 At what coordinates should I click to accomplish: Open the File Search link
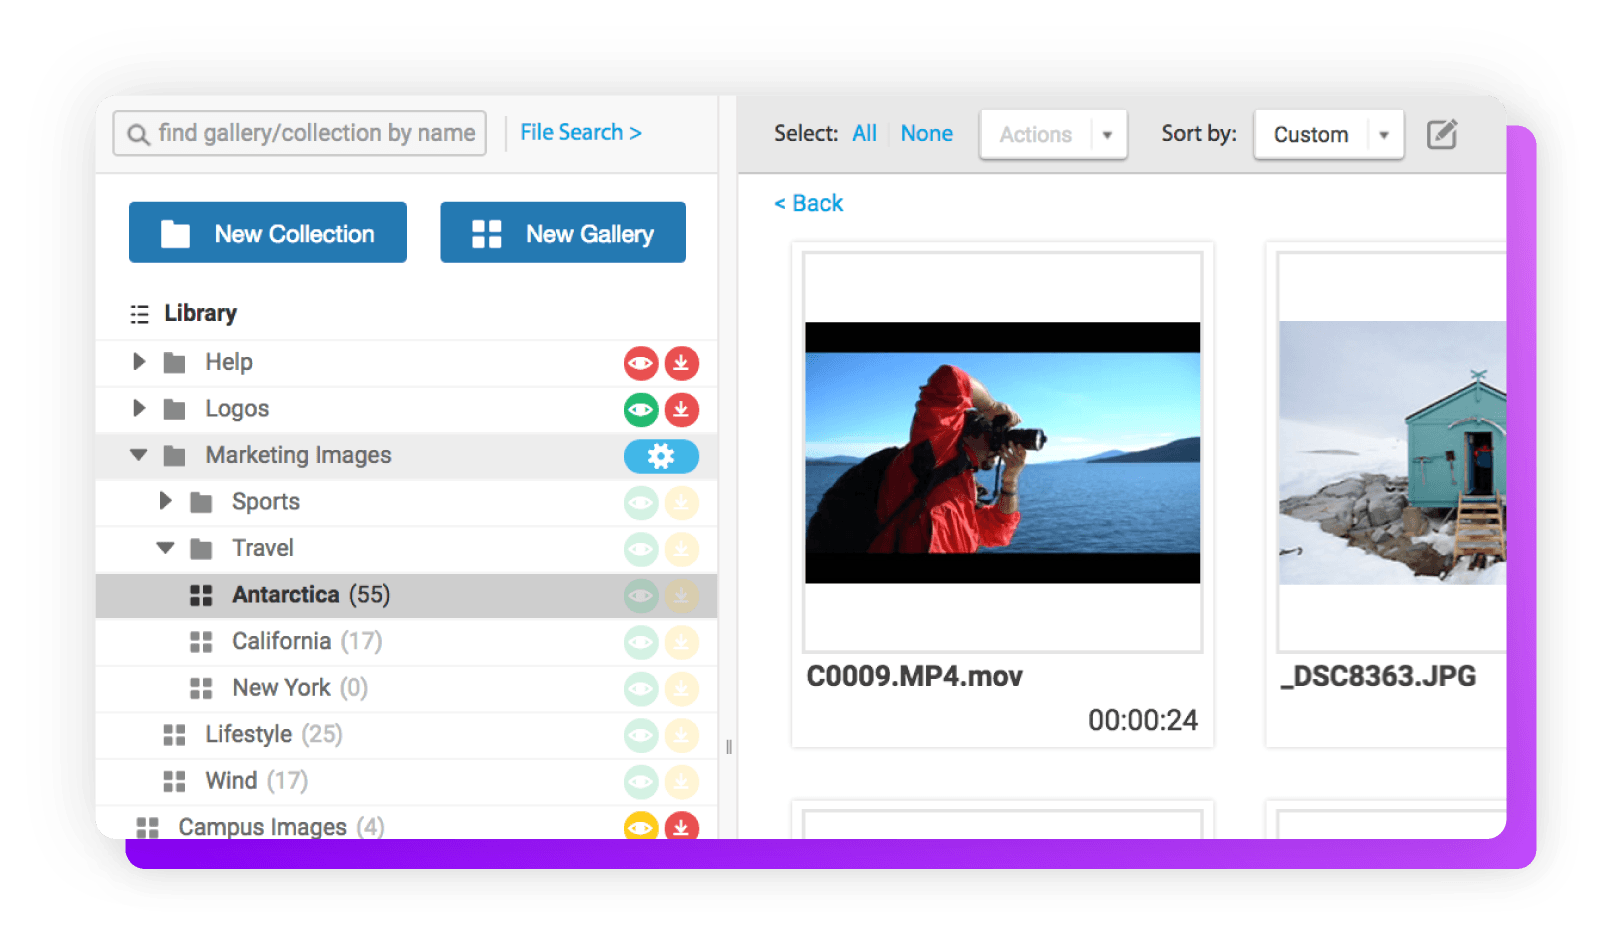click(581, 132)
